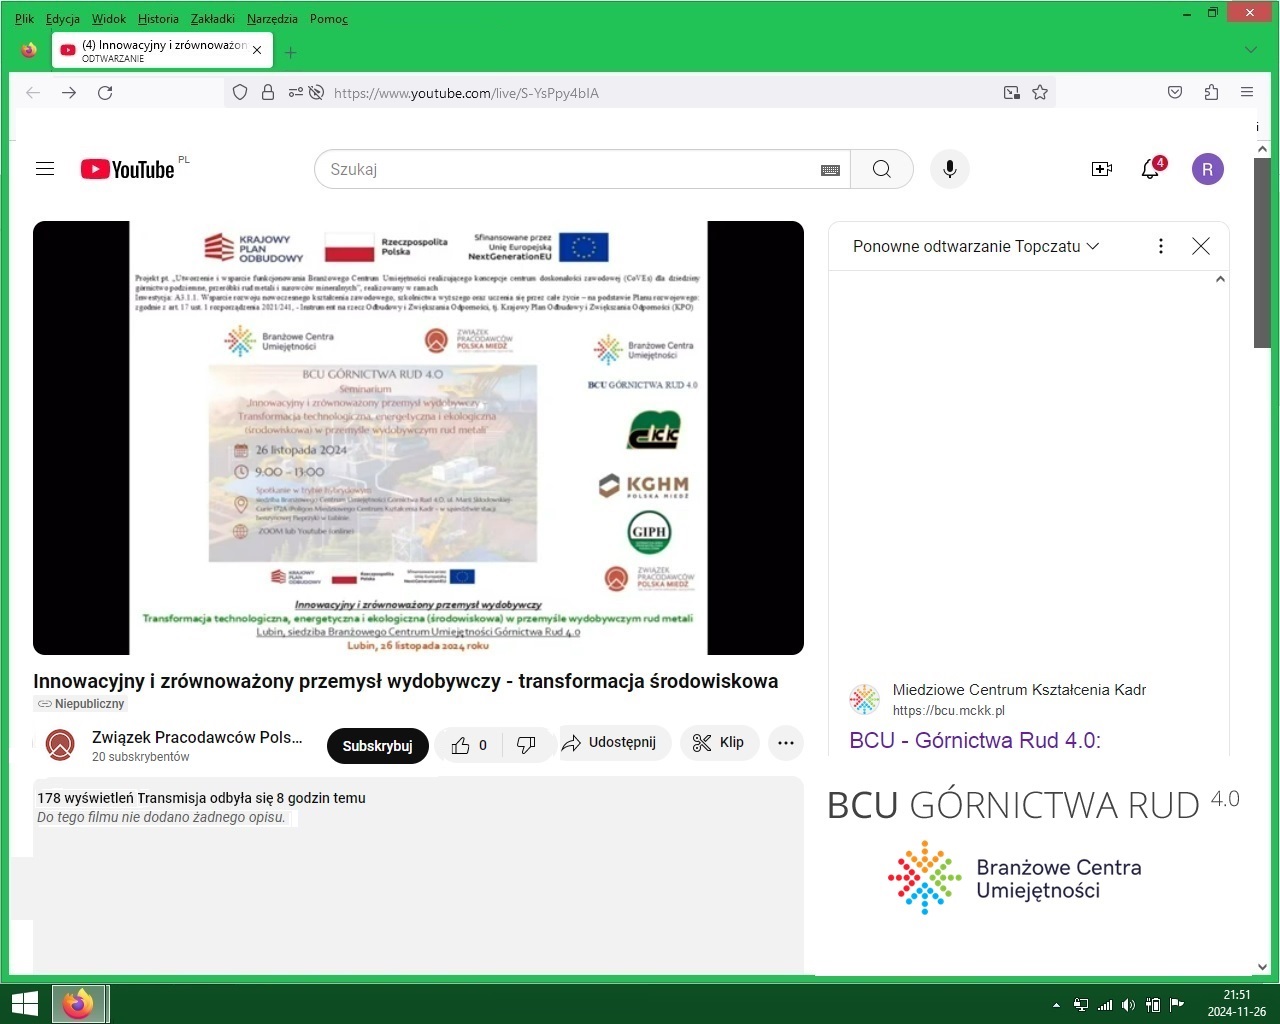Bookmark this page with the star
The width and height of the screenshot is (1280, 1024).
1040,92
